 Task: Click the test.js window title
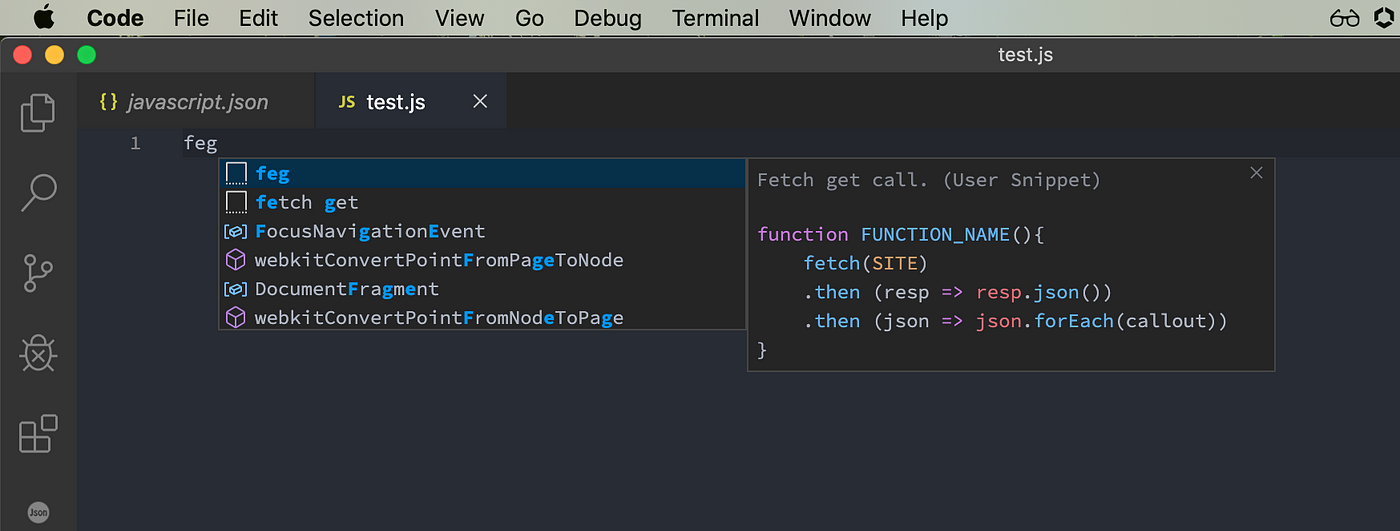[1025, 55]
